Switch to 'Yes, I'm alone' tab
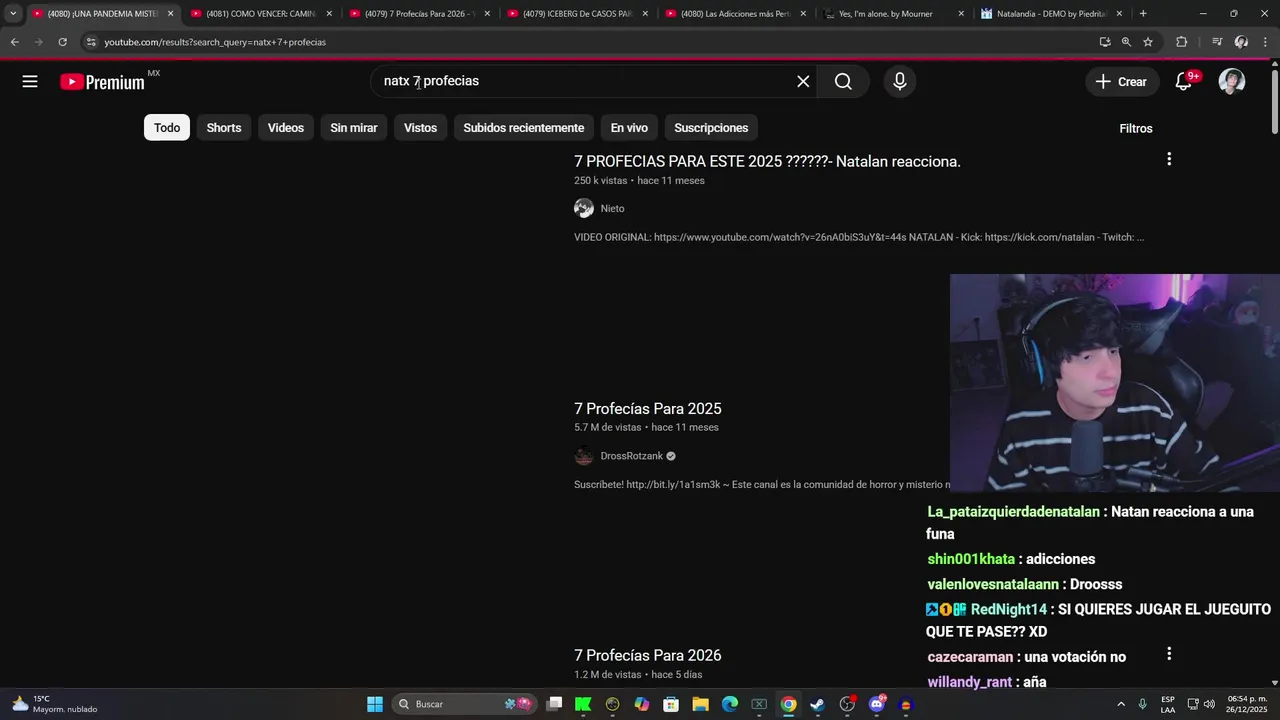Screen dimensions: 1280x720 click(x=893, y=14)
